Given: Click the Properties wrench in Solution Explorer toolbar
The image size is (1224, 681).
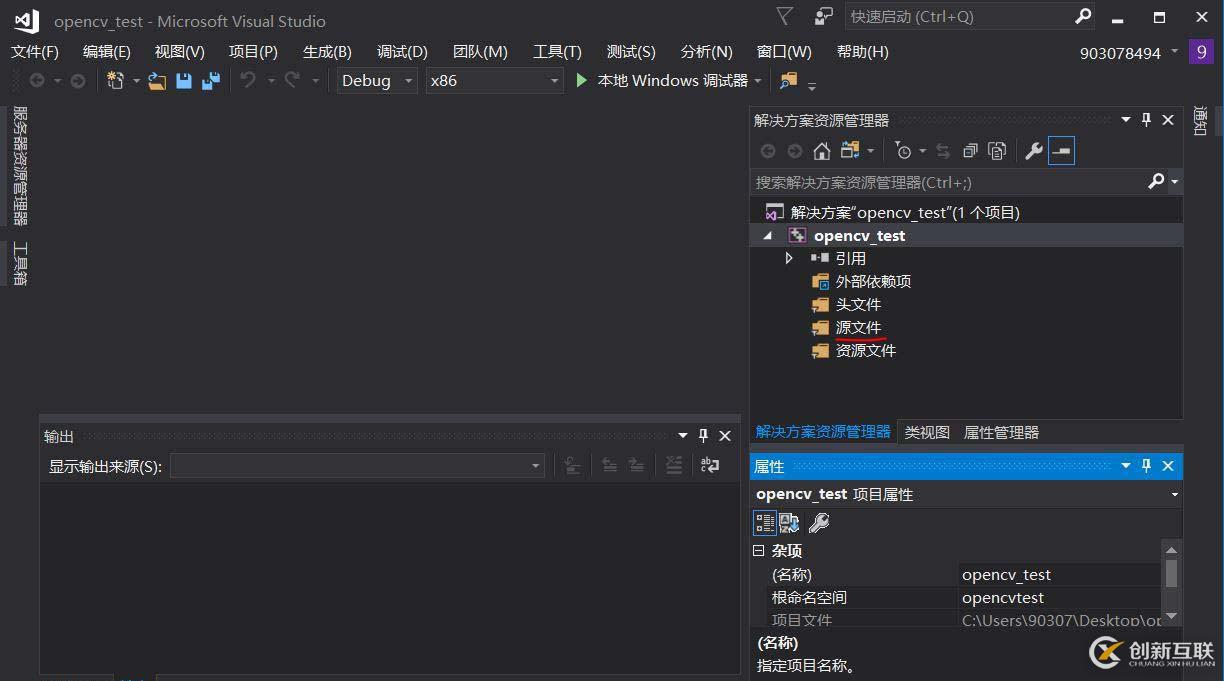Looking at the screenshot, I should click(x=1033, y=151).
